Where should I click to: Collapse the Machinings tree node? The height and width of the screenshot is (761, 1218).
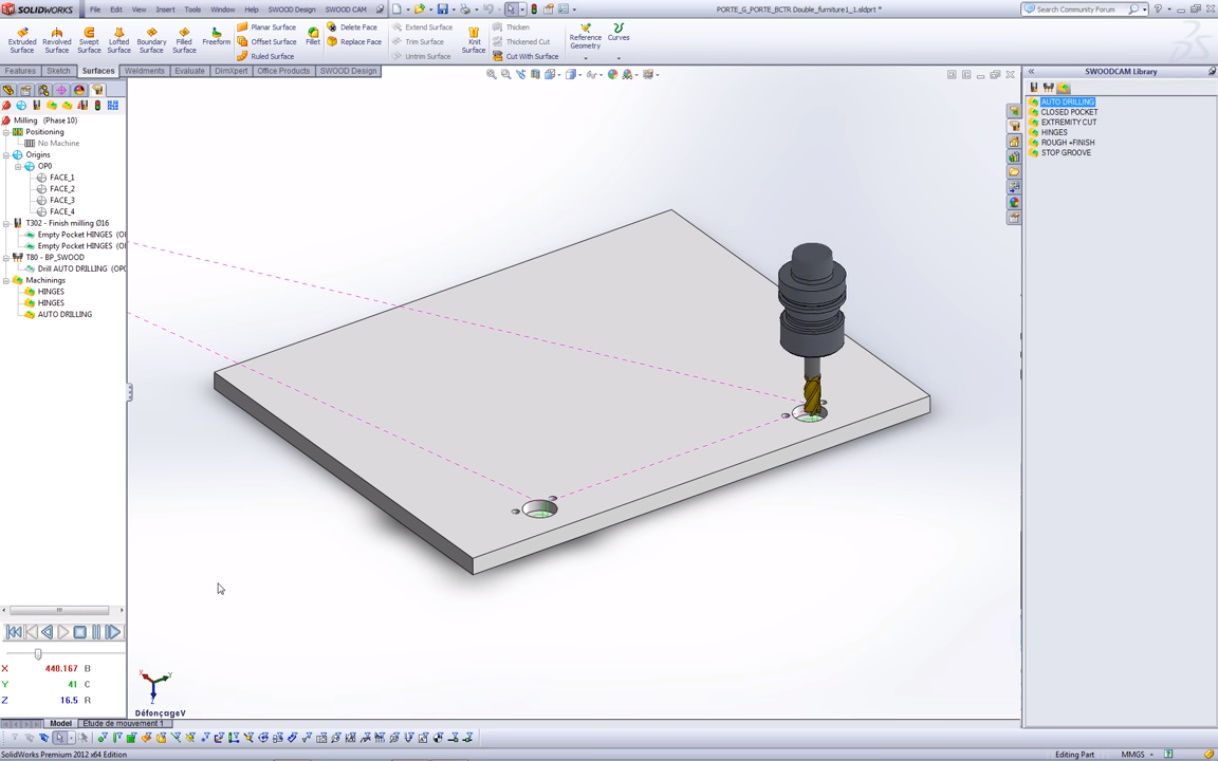(6, 281)
